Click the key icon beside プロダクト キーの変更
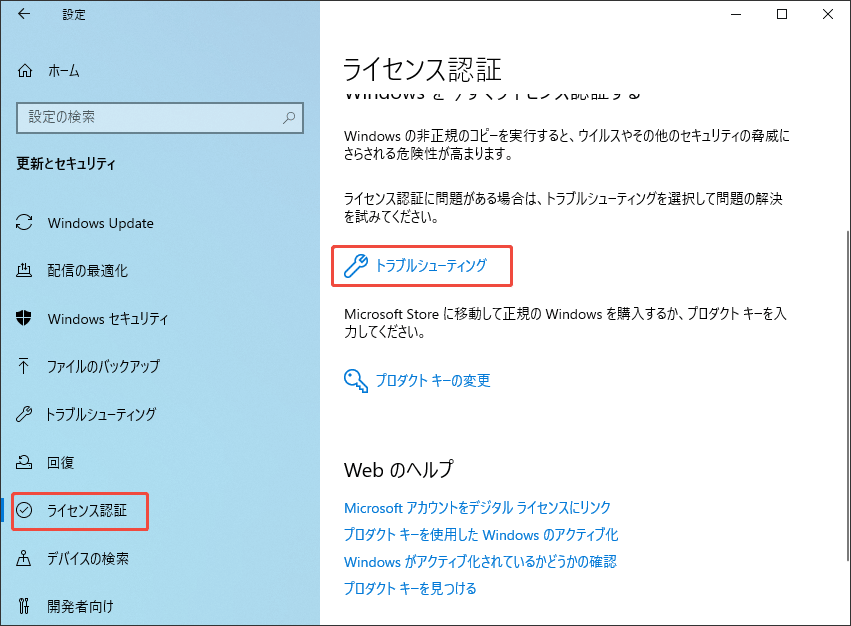The width and height of the screenshot is (851, 626). click(x=356, y=381)
